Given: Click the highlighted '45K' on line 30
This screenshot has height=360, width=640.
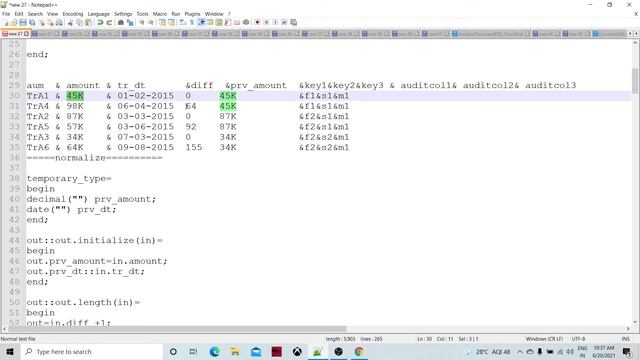Looking at the screenshot, I should (x=75, y=96).
